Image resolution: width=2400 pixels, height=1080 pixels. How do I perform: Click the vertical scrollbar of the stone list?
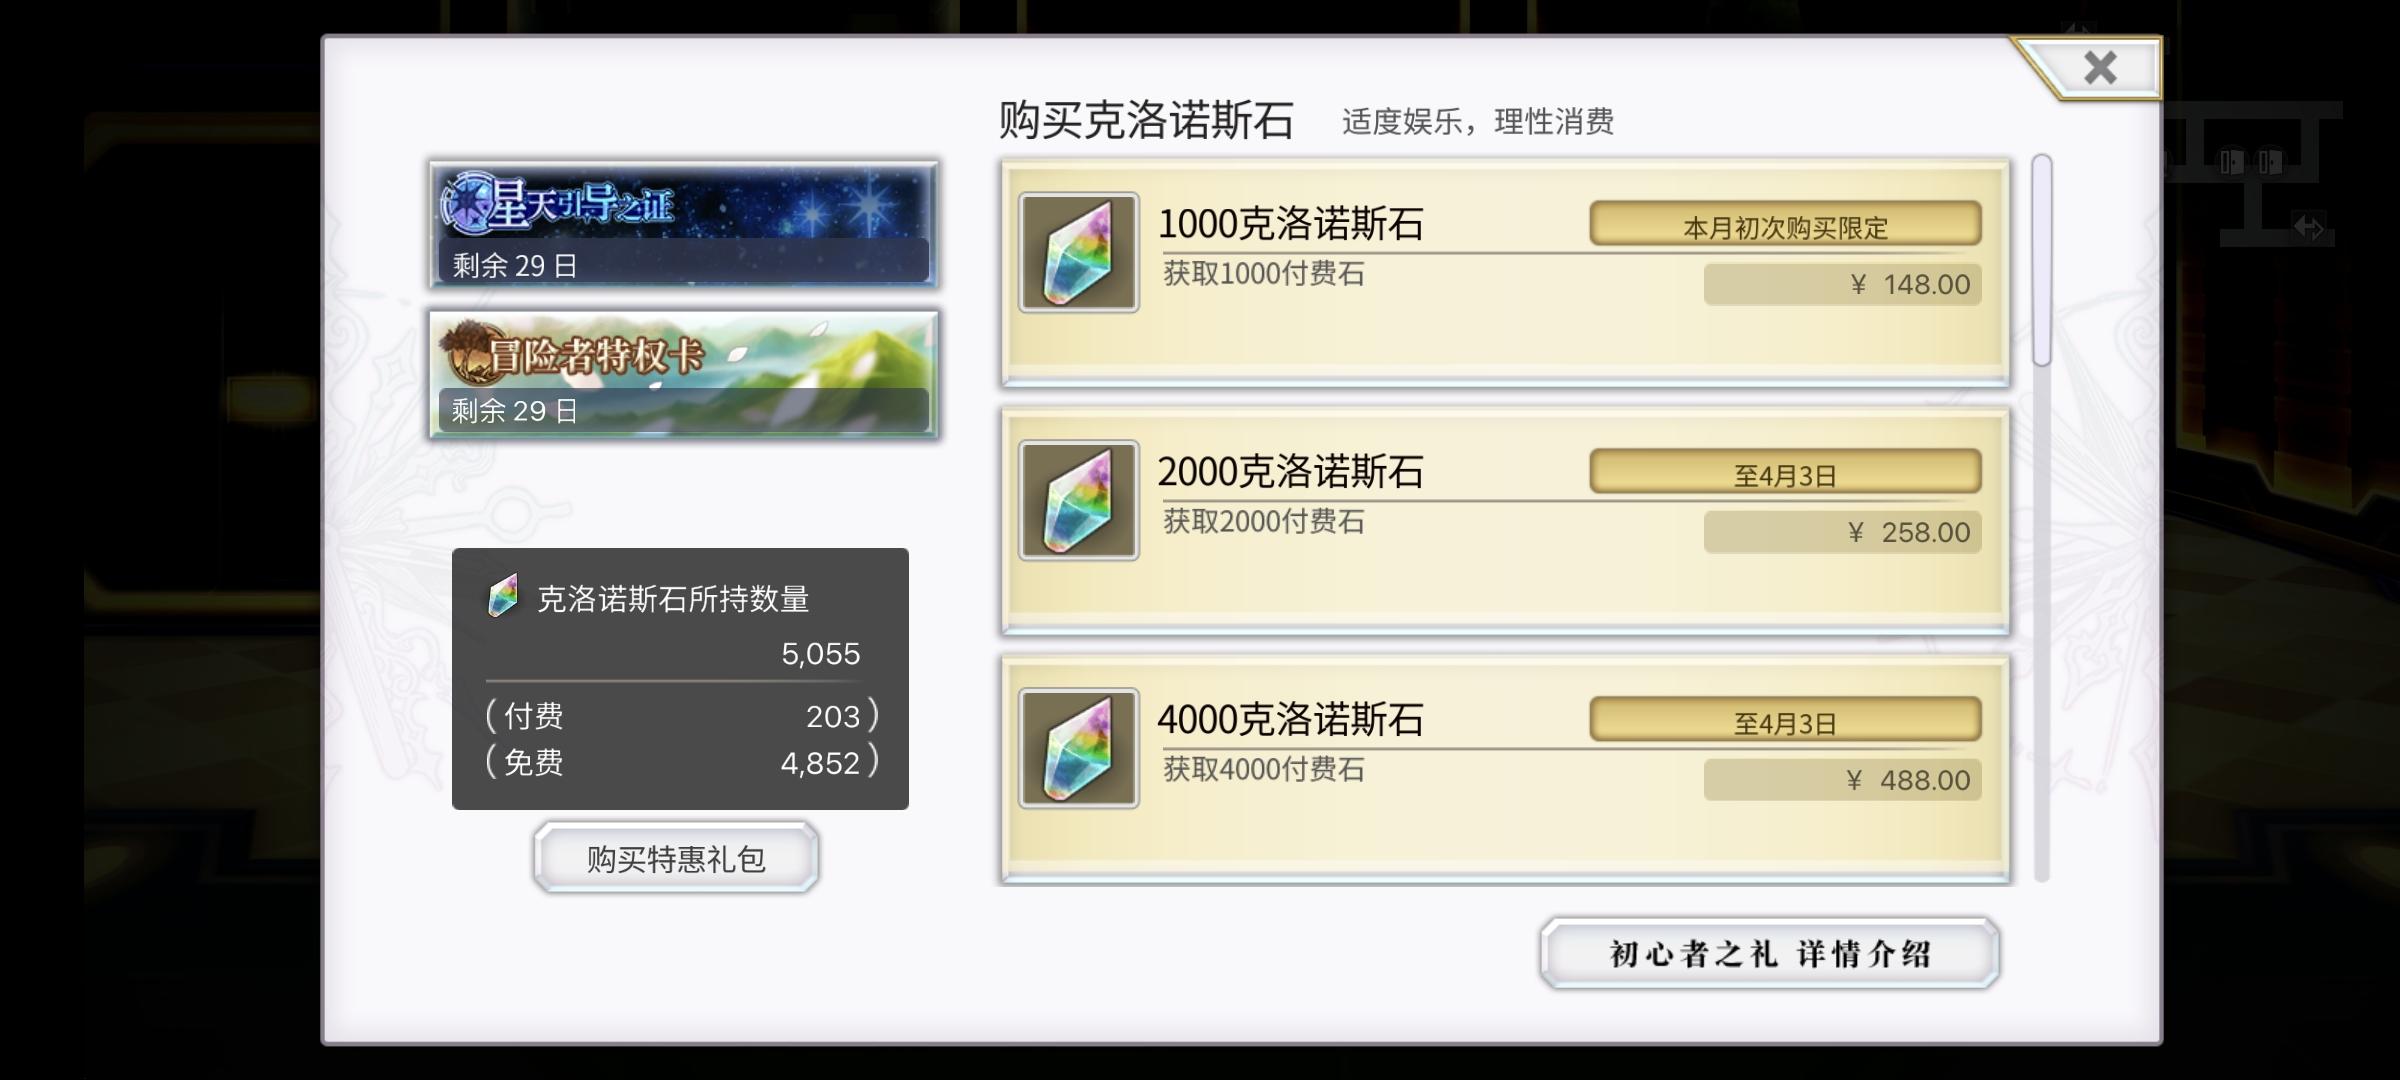[2042, 518]
